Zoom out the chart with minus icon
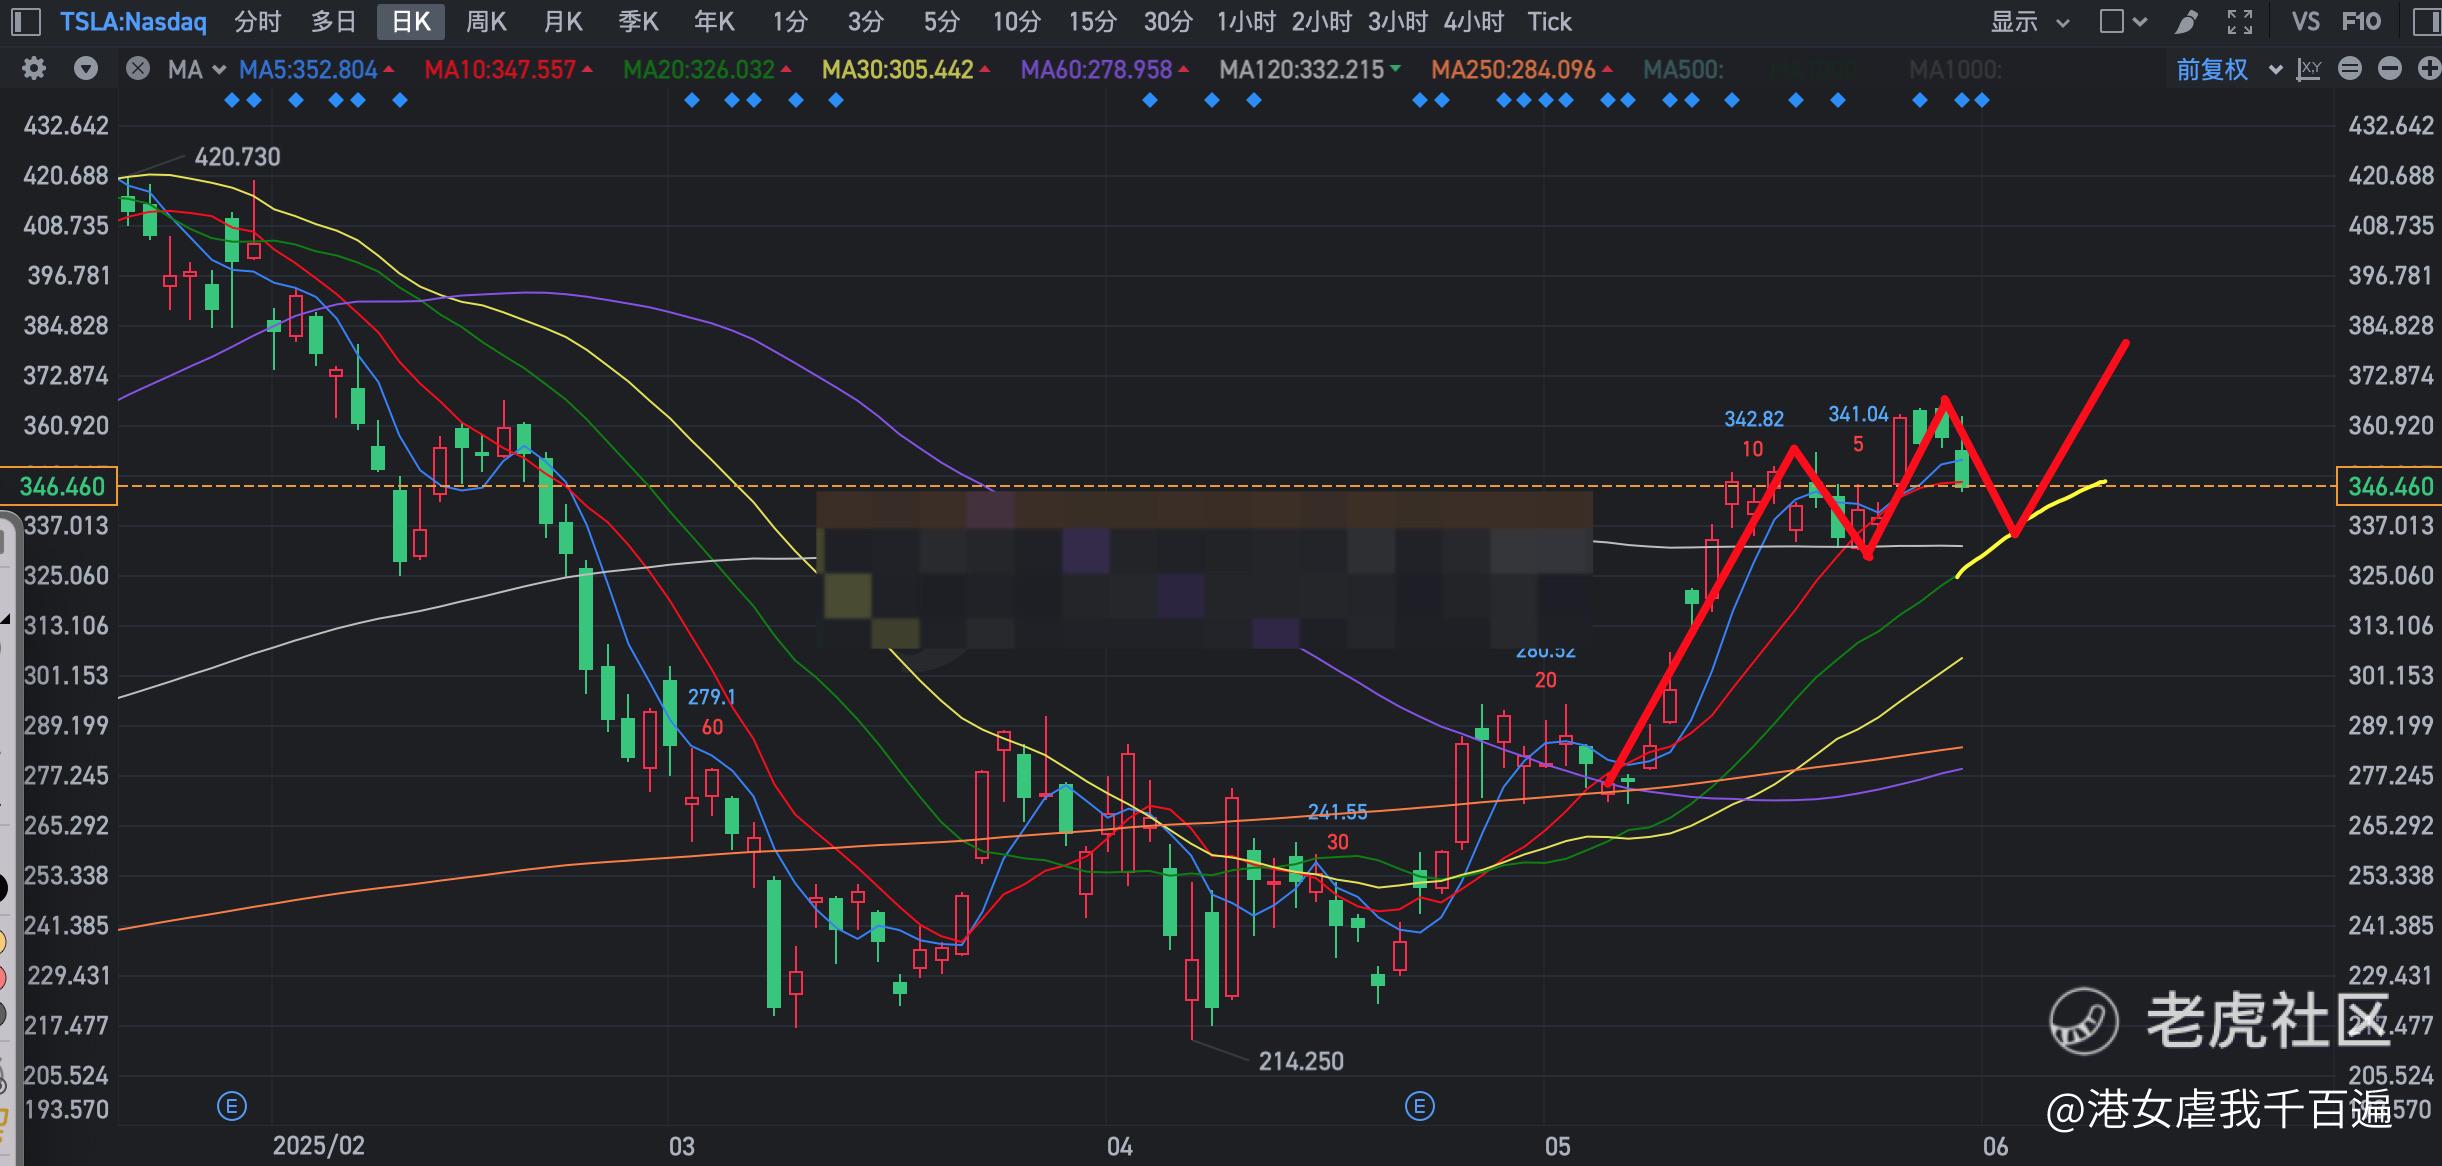 pyautogui.click(x=2389, y=69)
